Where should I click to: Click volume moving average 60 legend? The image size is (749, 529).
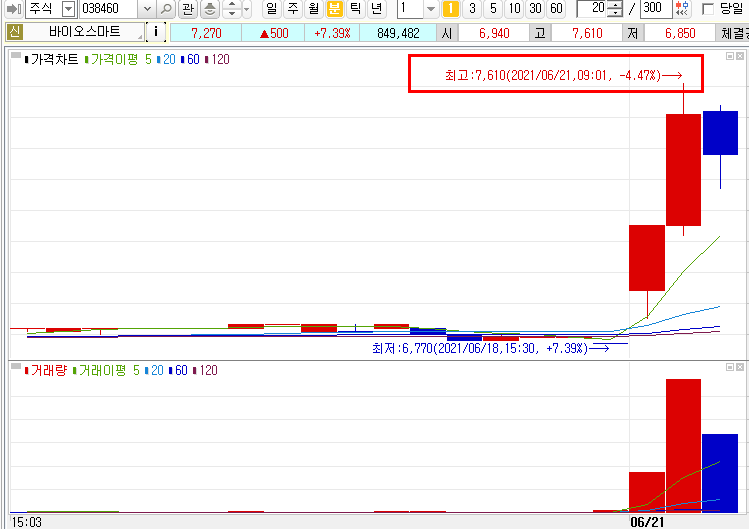tap(181, 370)
